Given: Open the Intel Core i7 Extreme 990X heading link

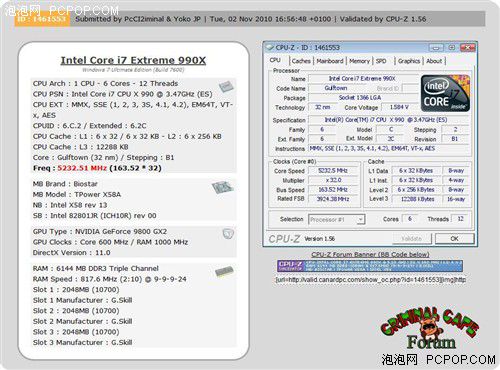Looking at the screenshot, I should [133, 60].
